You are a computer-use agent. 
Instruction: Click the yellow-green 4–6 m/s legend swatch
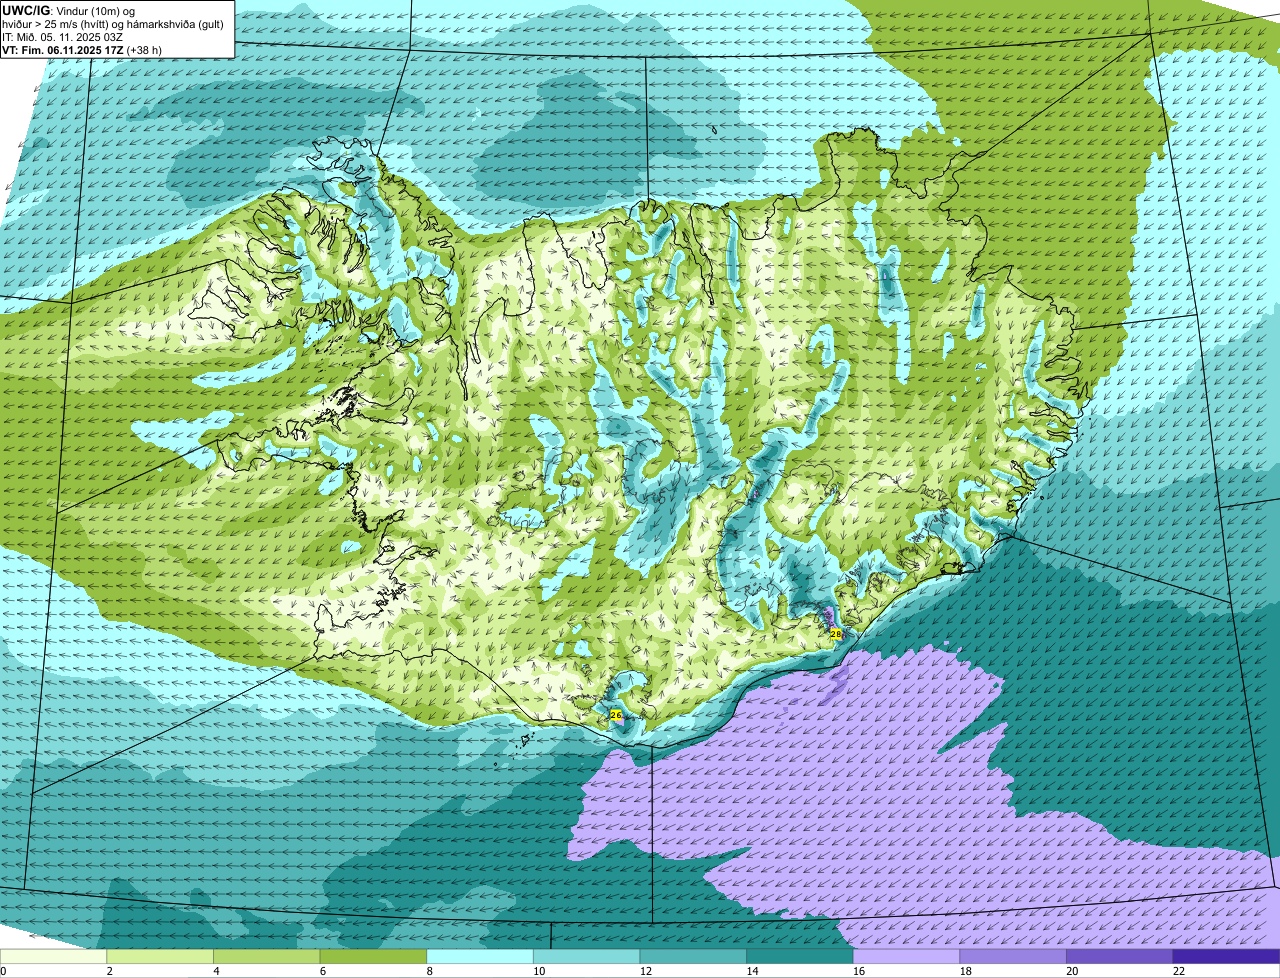(x=267, y=956)
